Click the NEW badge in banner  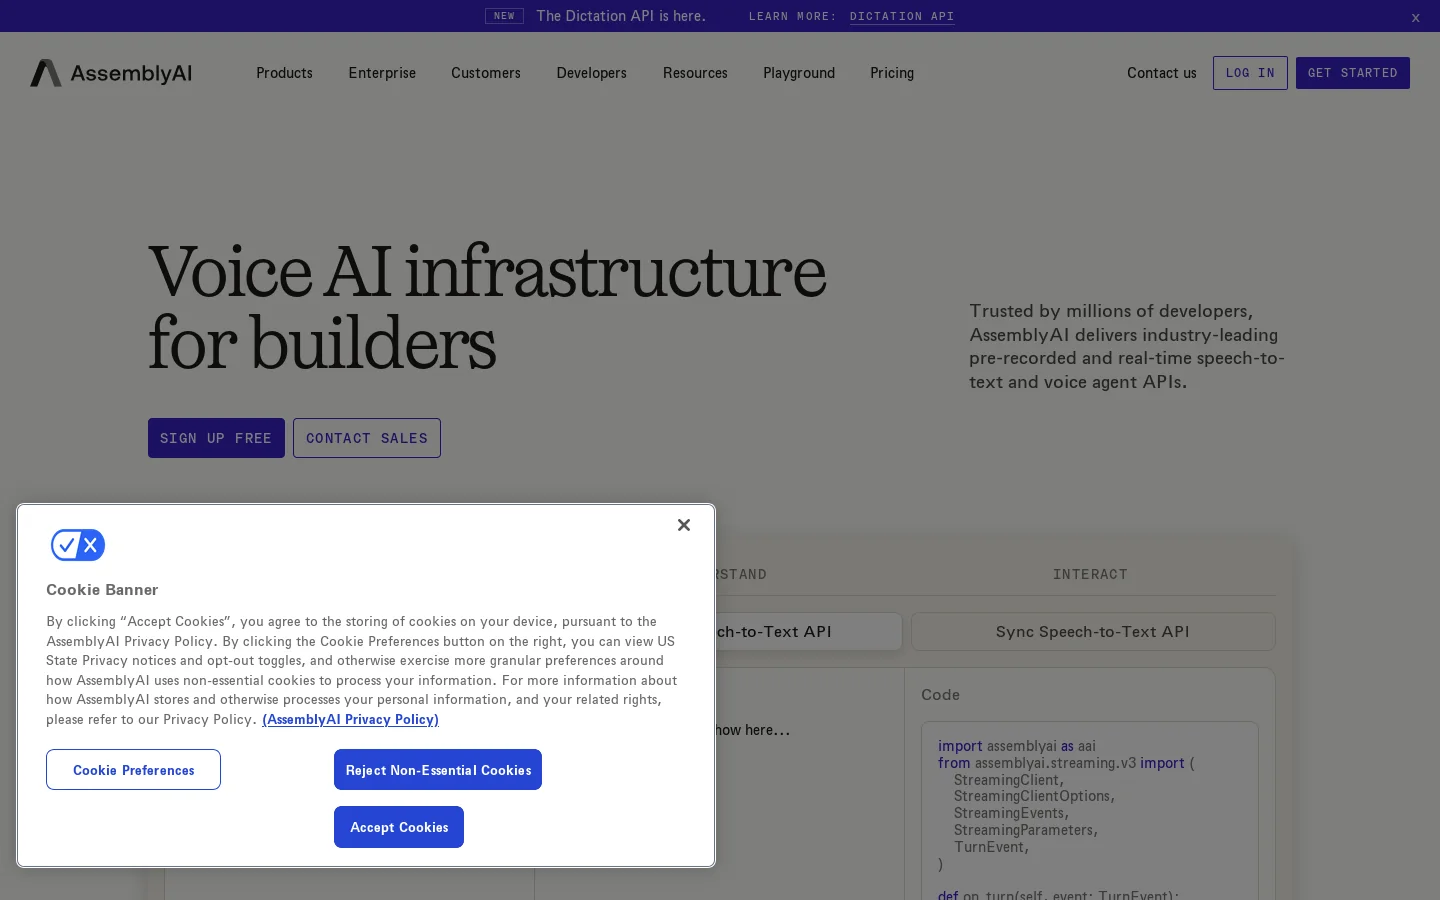[504, 16]
